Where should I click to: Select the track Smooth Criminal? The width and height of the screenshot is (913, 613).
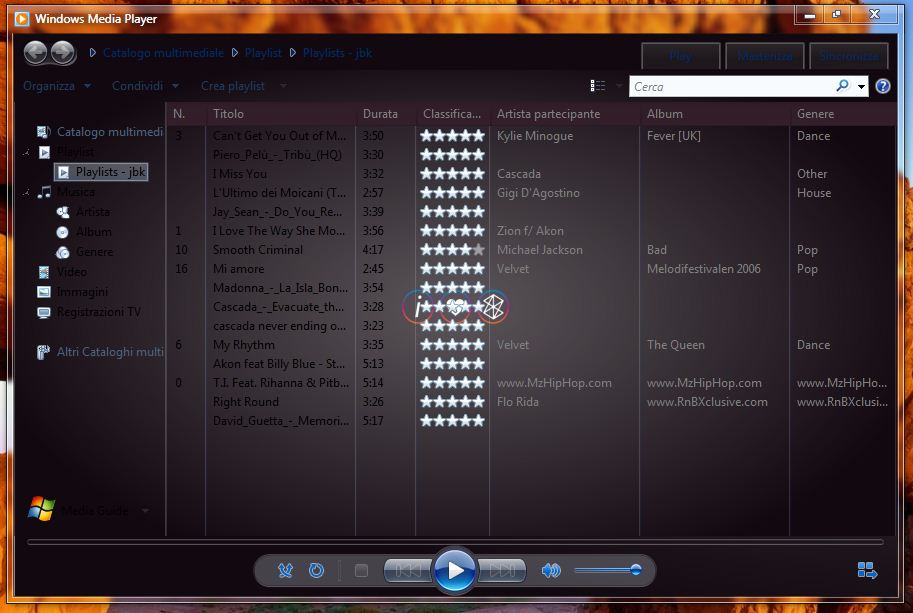pos(258,250)
